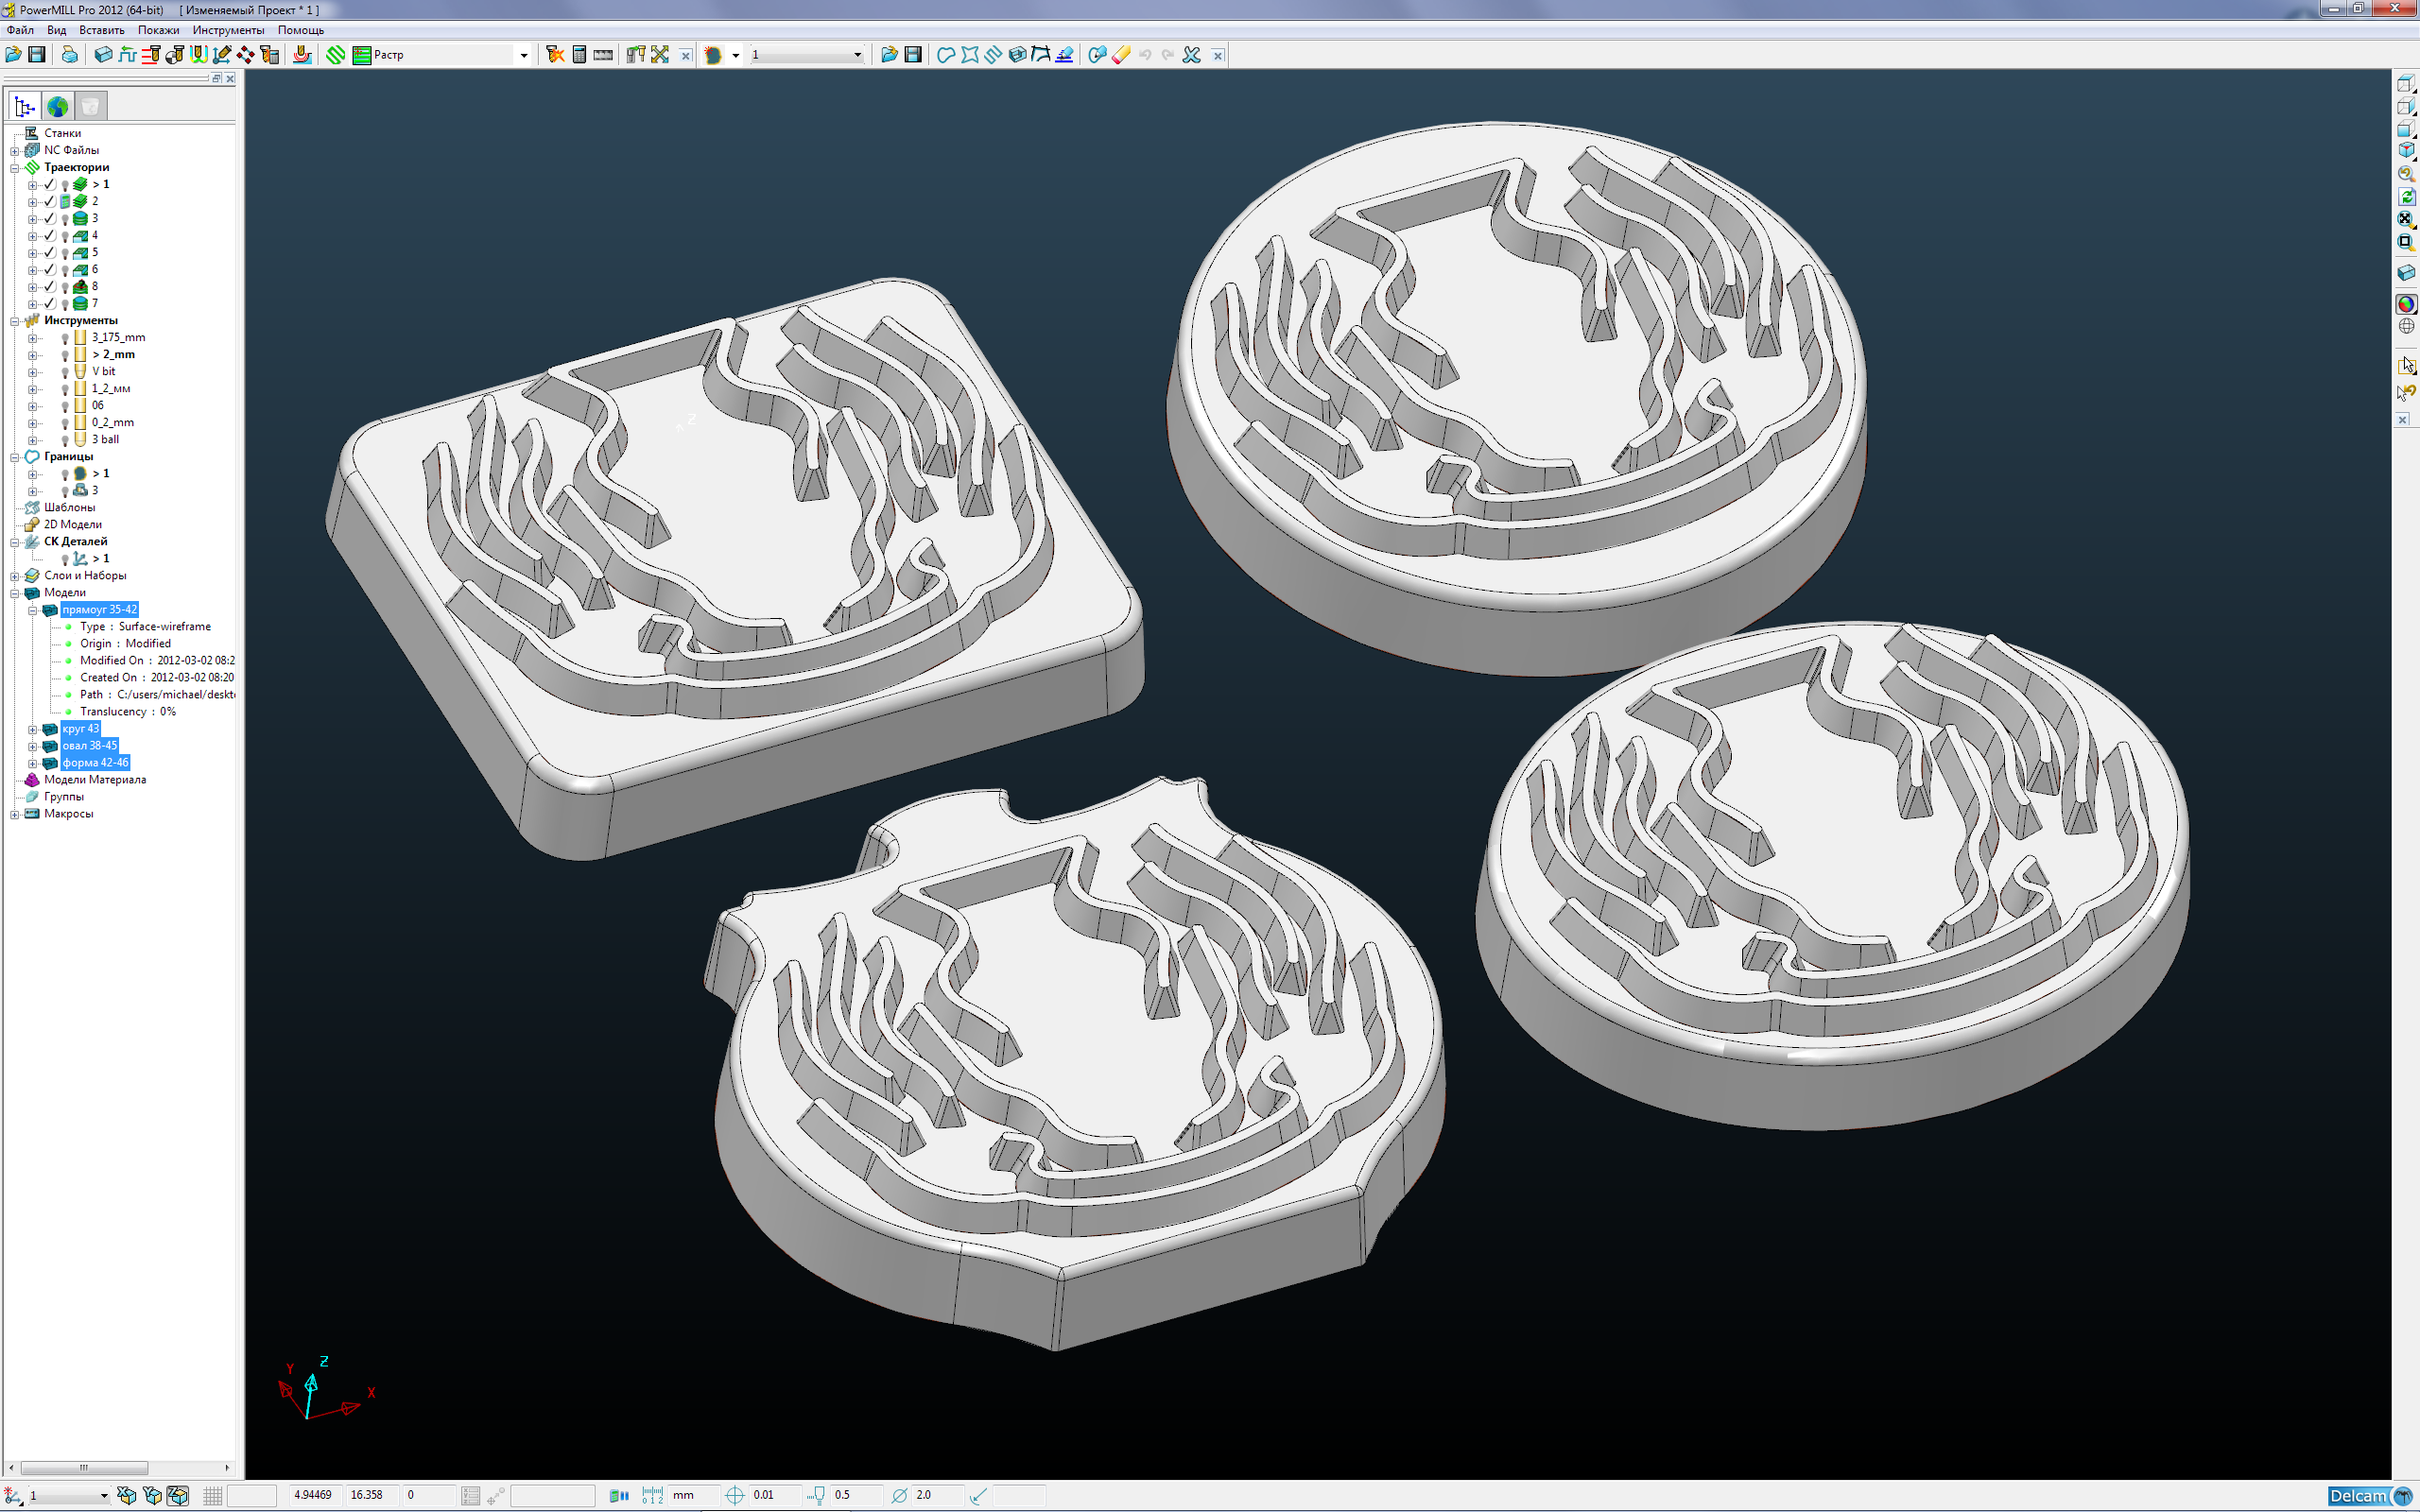The height and width of the screenshot is (1512, 2420).
Task: Click the isometric view cube icon
Action: click(2406, 150)
